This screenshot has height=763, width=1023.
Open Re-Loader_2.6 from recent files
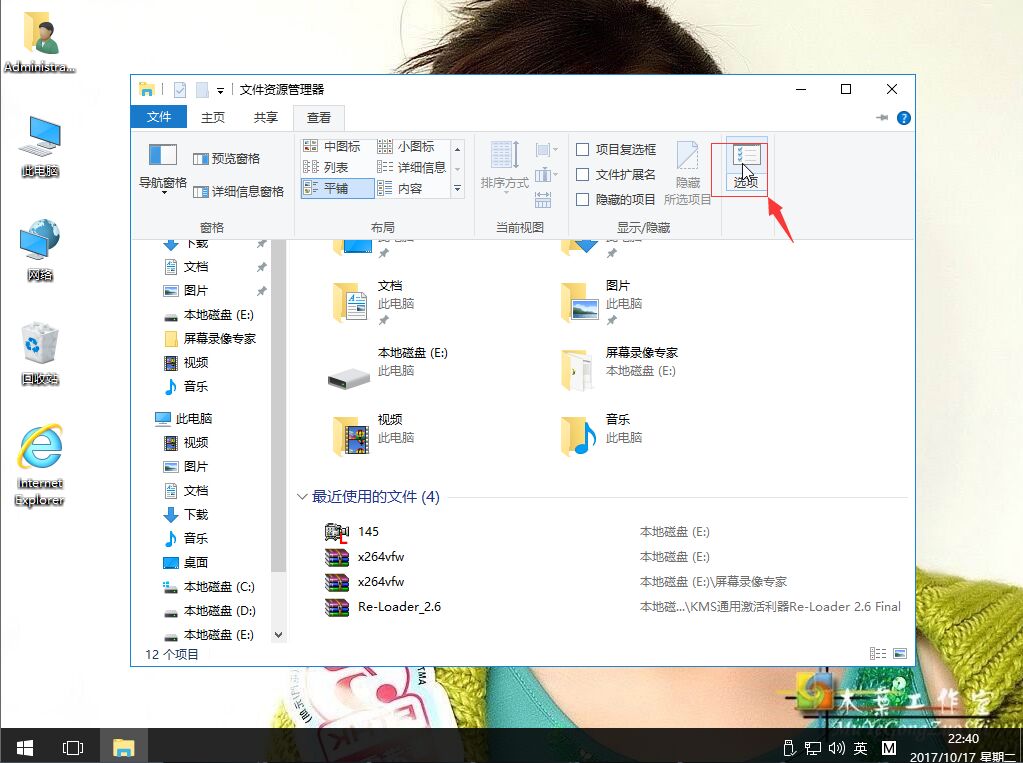click(402, 606)
